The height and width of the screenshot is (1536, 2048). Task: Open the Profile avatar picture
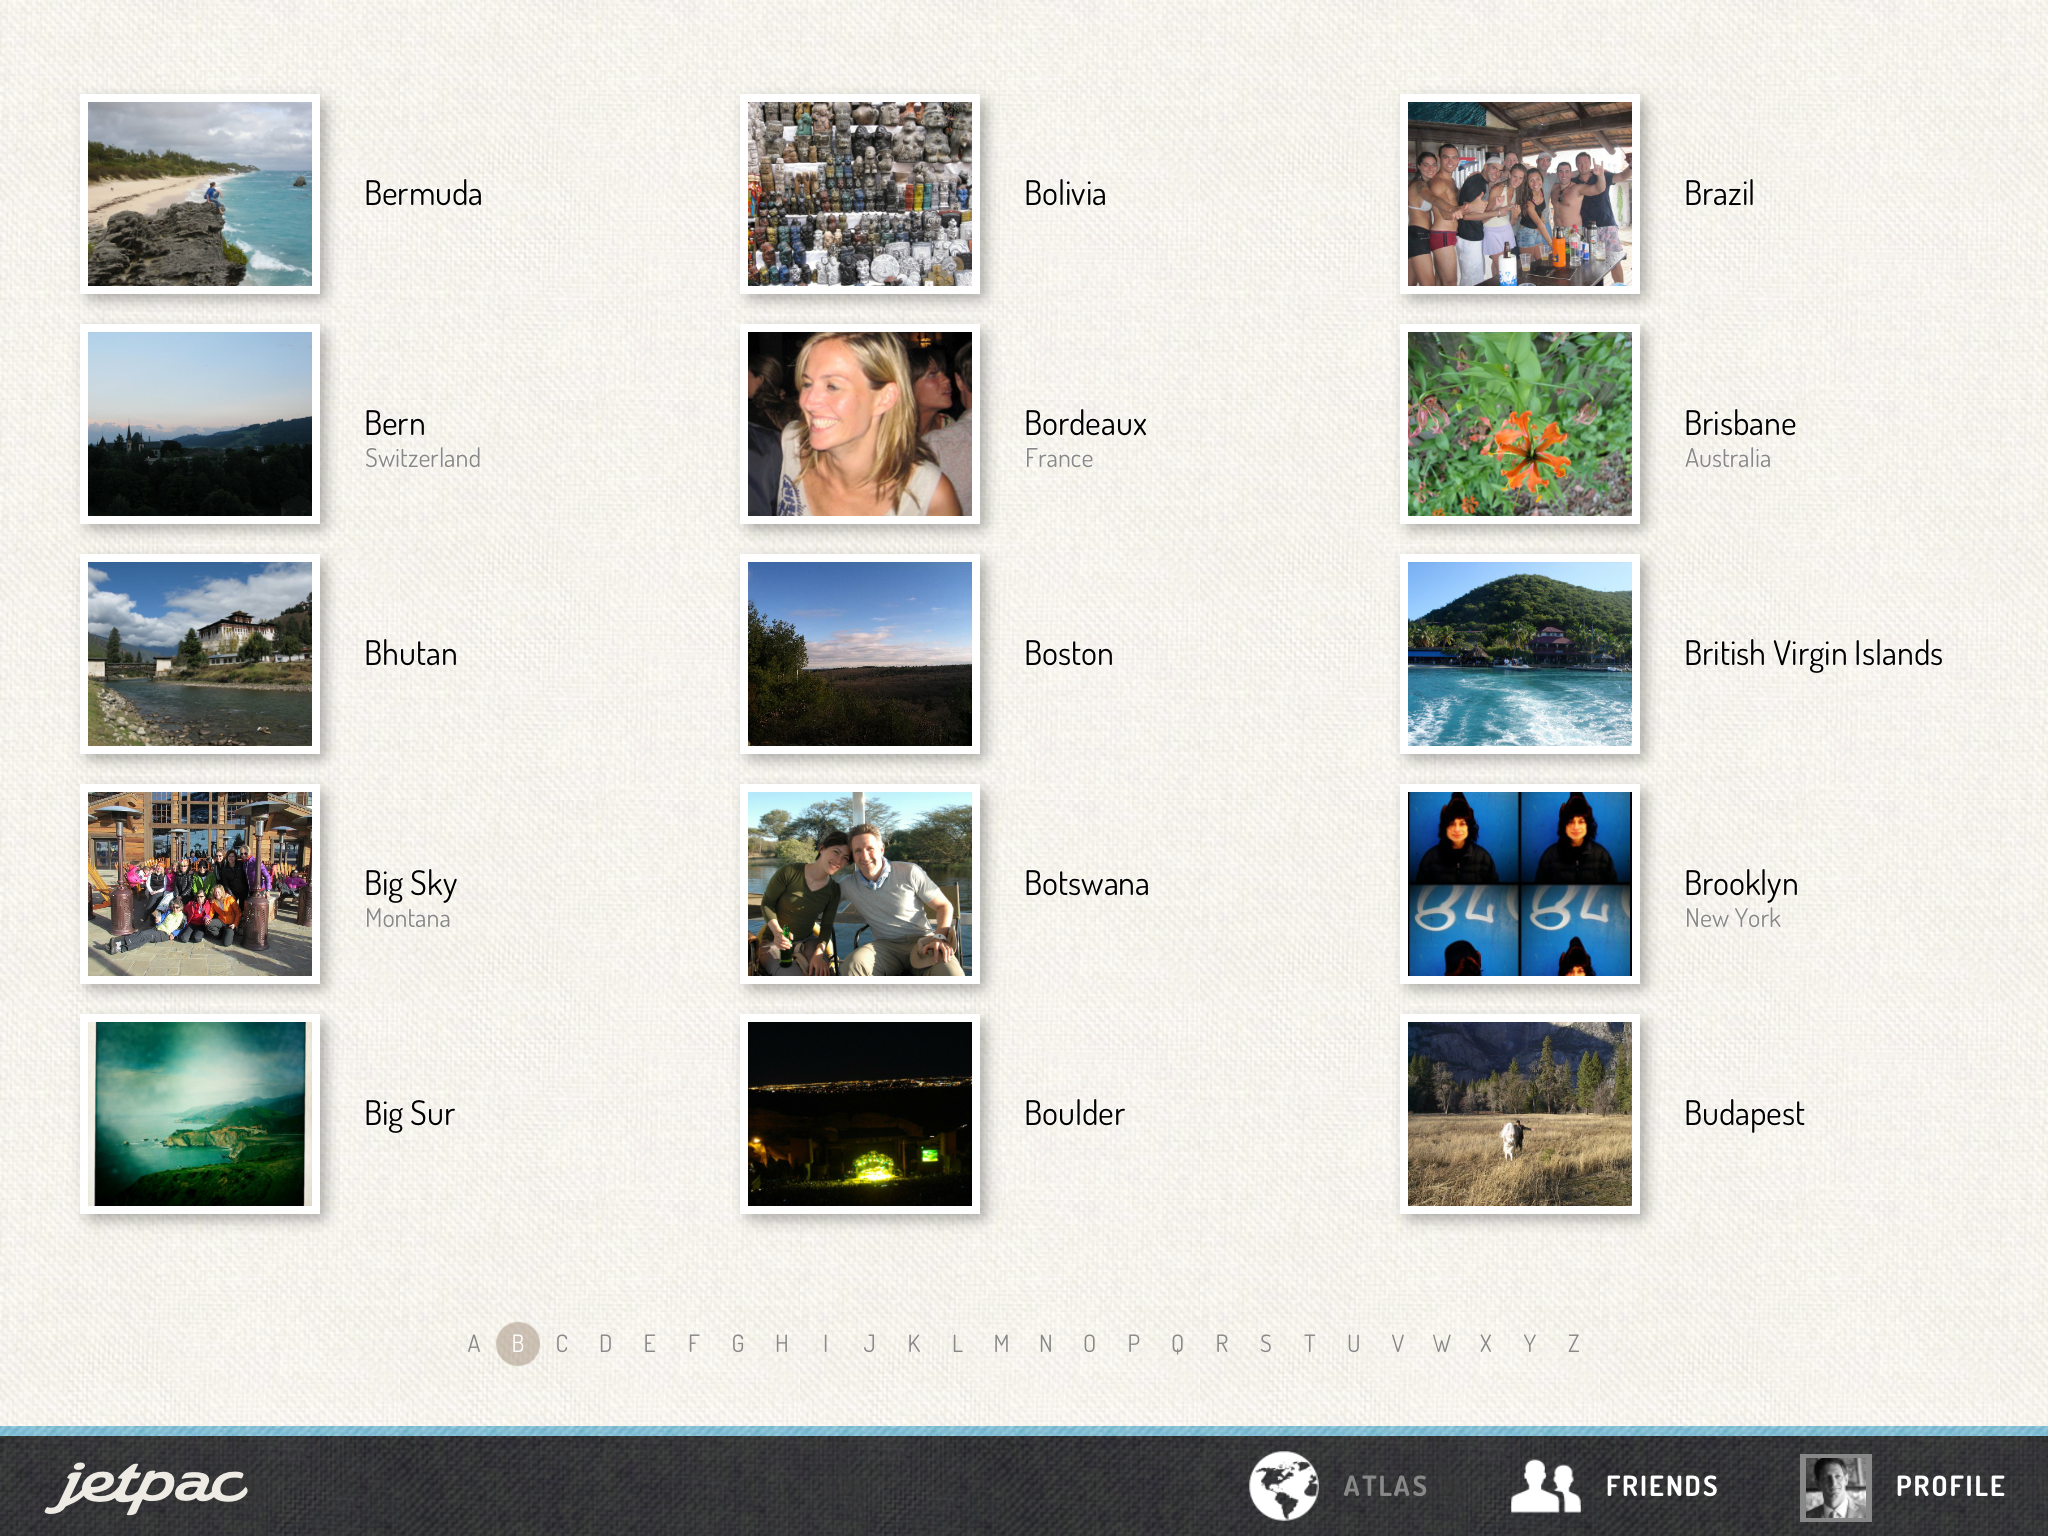point(1835,1487)
